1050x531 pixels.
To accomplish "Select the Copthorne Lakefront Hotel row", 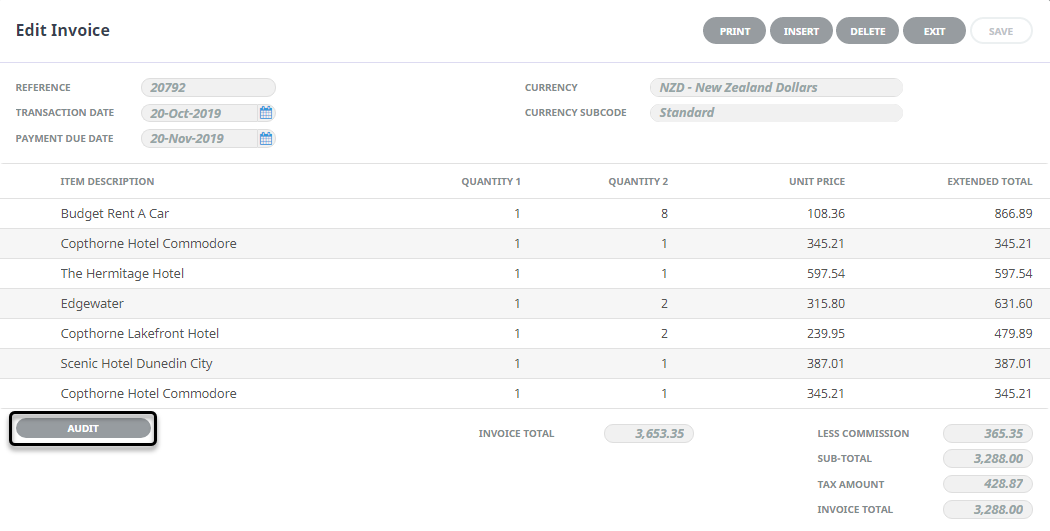I will coord(525,333).
